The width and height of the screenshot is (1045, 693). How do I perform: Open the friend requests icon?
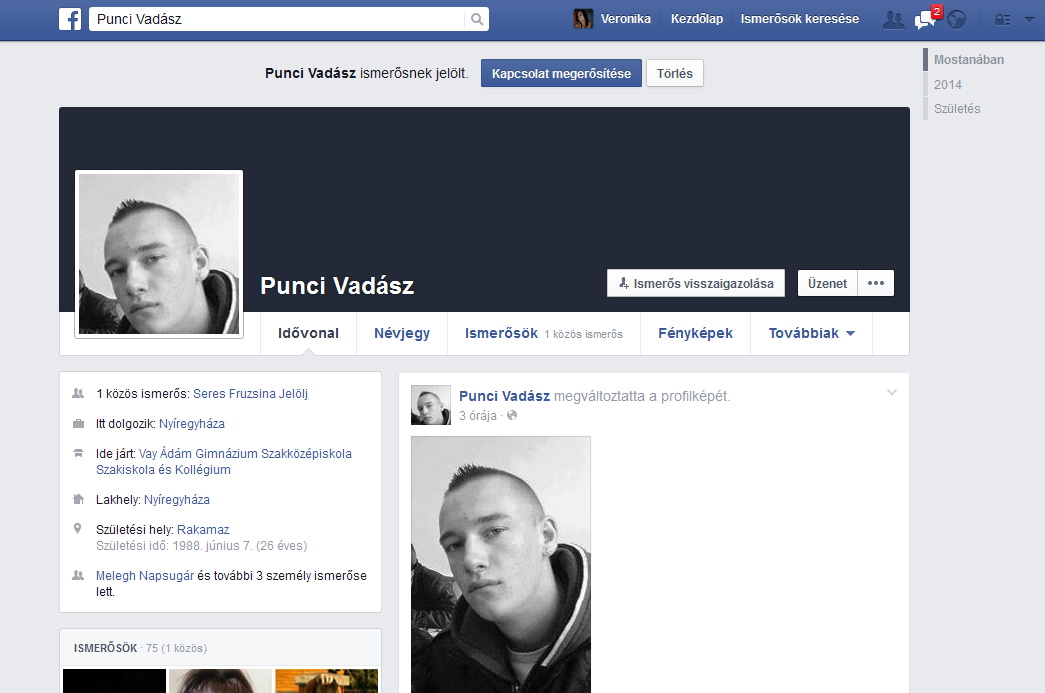coord(893,19)
